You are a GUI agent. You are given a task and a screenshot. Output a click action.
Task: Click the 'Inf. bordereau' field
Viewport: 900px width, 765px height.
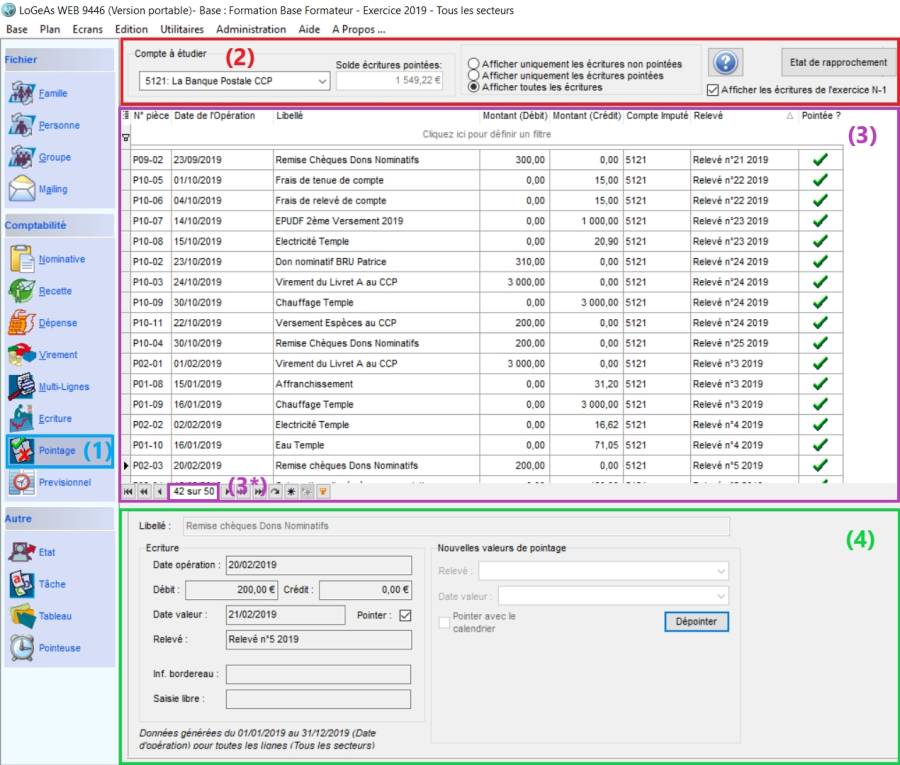319,674
